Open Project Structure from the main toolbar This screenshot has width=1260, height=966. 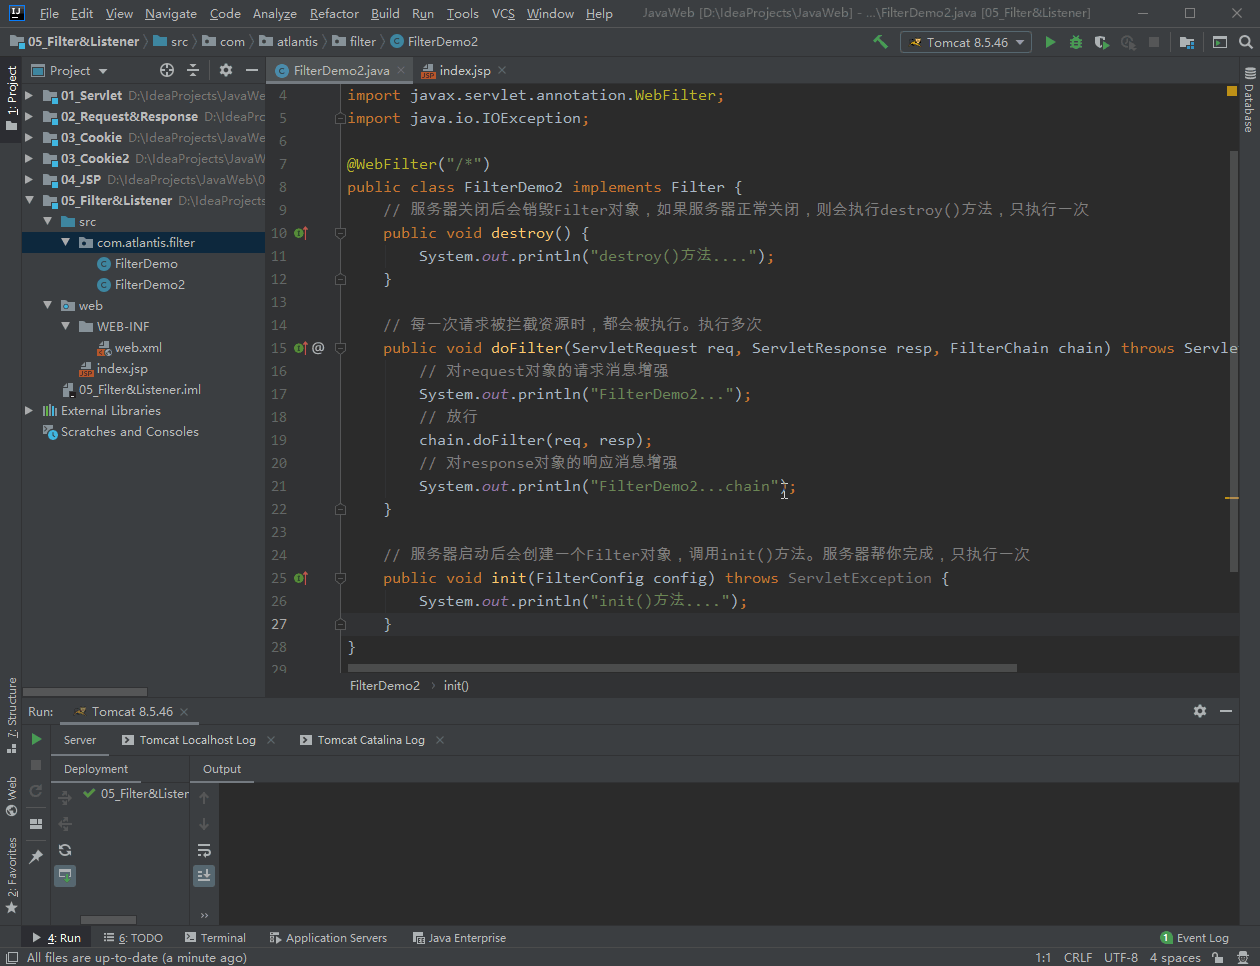coord(1187,42)
